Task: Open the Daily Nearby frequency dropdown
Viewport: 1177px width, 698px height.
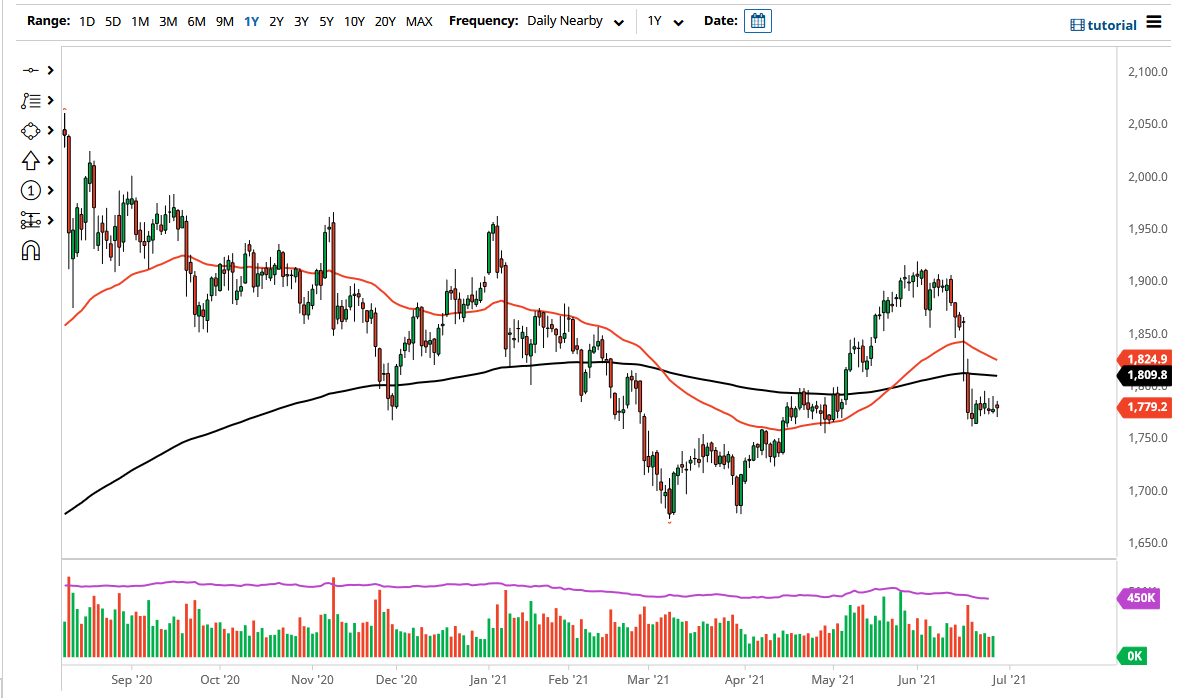Action: coord(575,22)
